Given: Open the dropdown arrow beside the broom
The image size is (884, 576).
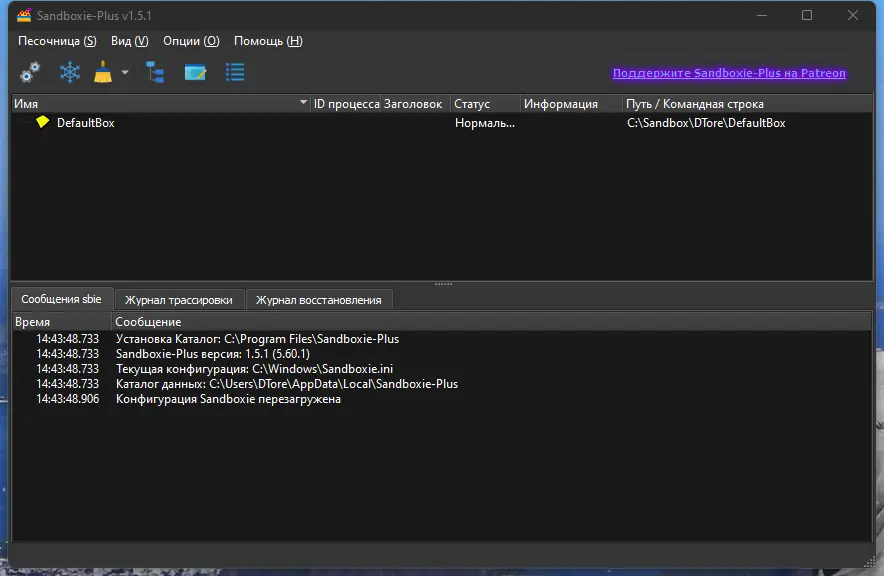Looking at the screenshot, I should [125, 72].
